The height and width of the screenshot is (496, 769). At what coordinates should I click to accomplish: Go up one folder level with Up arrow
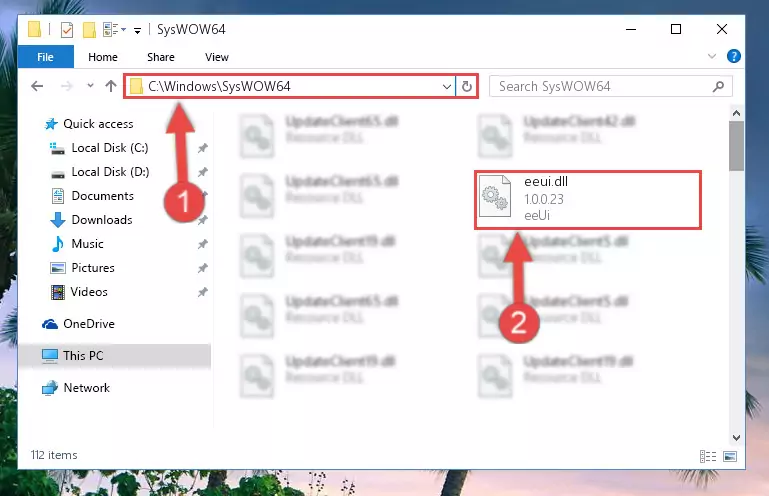coord(111,86)
